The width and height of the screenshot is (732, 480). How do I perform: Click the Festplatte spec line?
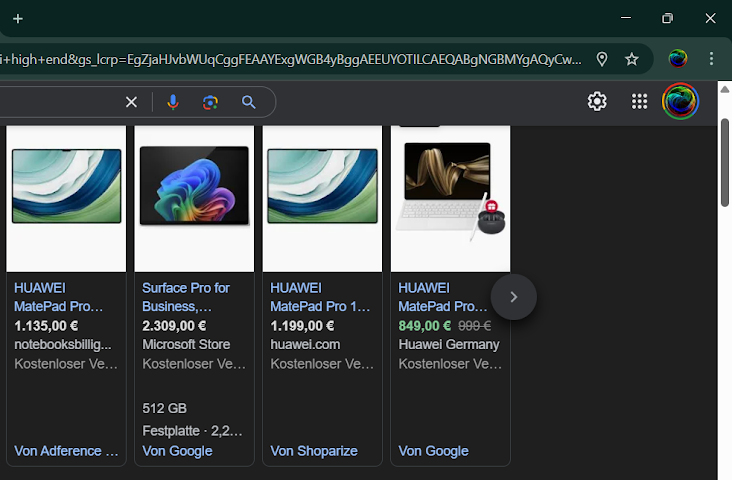192,431
